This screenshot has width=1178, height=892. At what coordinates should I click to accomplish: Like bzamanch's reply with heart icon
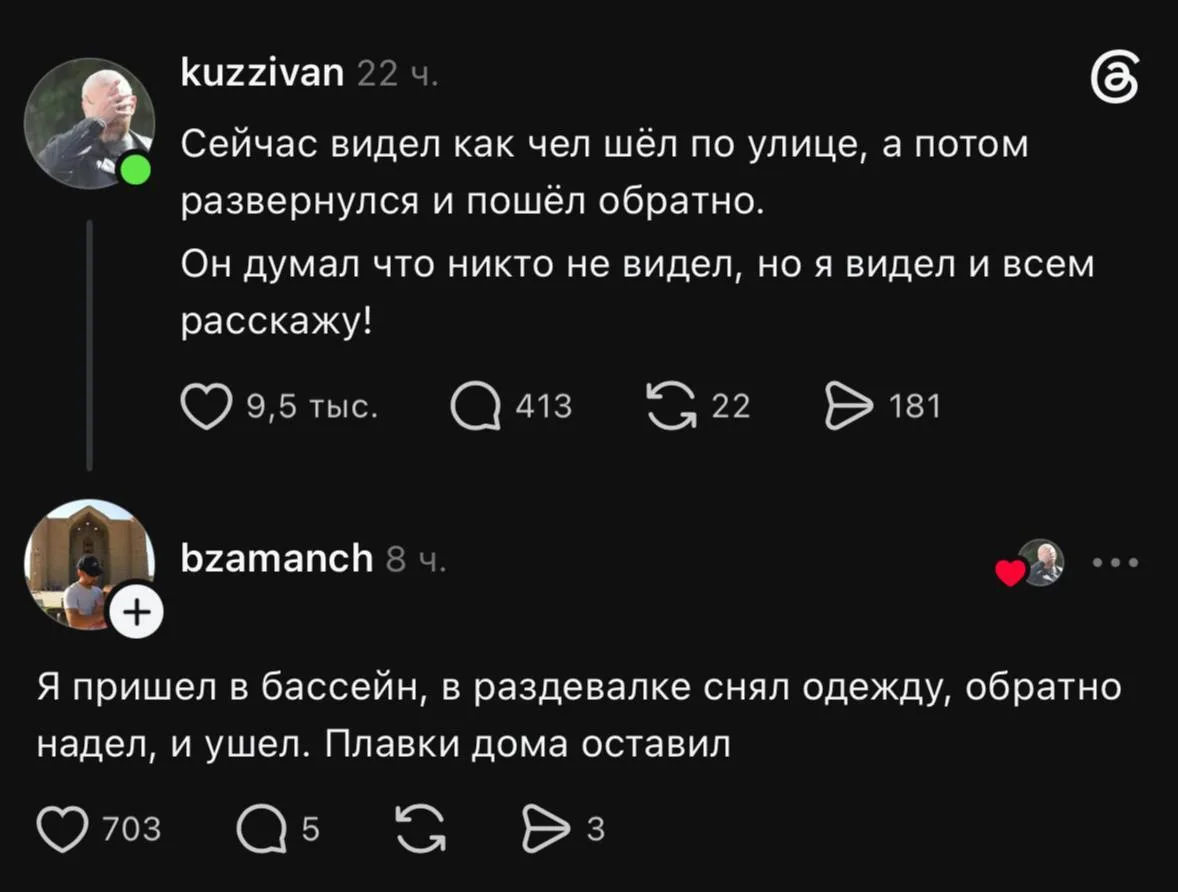pyautogui.click(x=62, y=829)
